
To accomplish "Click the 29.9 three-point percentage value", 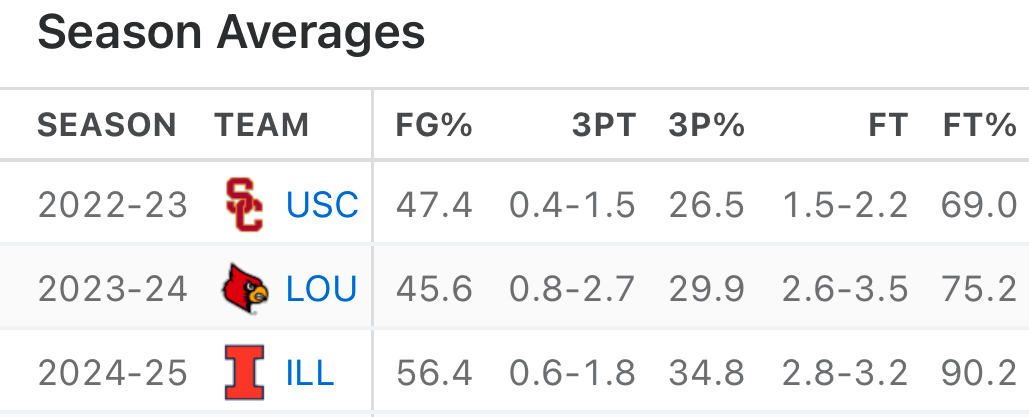I will point(707,289).
